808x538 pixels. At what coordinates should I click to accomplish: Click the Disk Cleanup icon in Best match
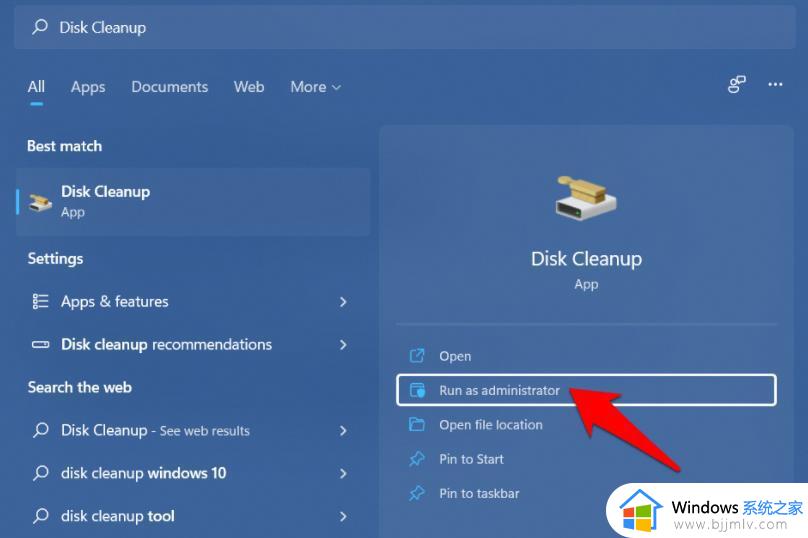tap(40, 202)
